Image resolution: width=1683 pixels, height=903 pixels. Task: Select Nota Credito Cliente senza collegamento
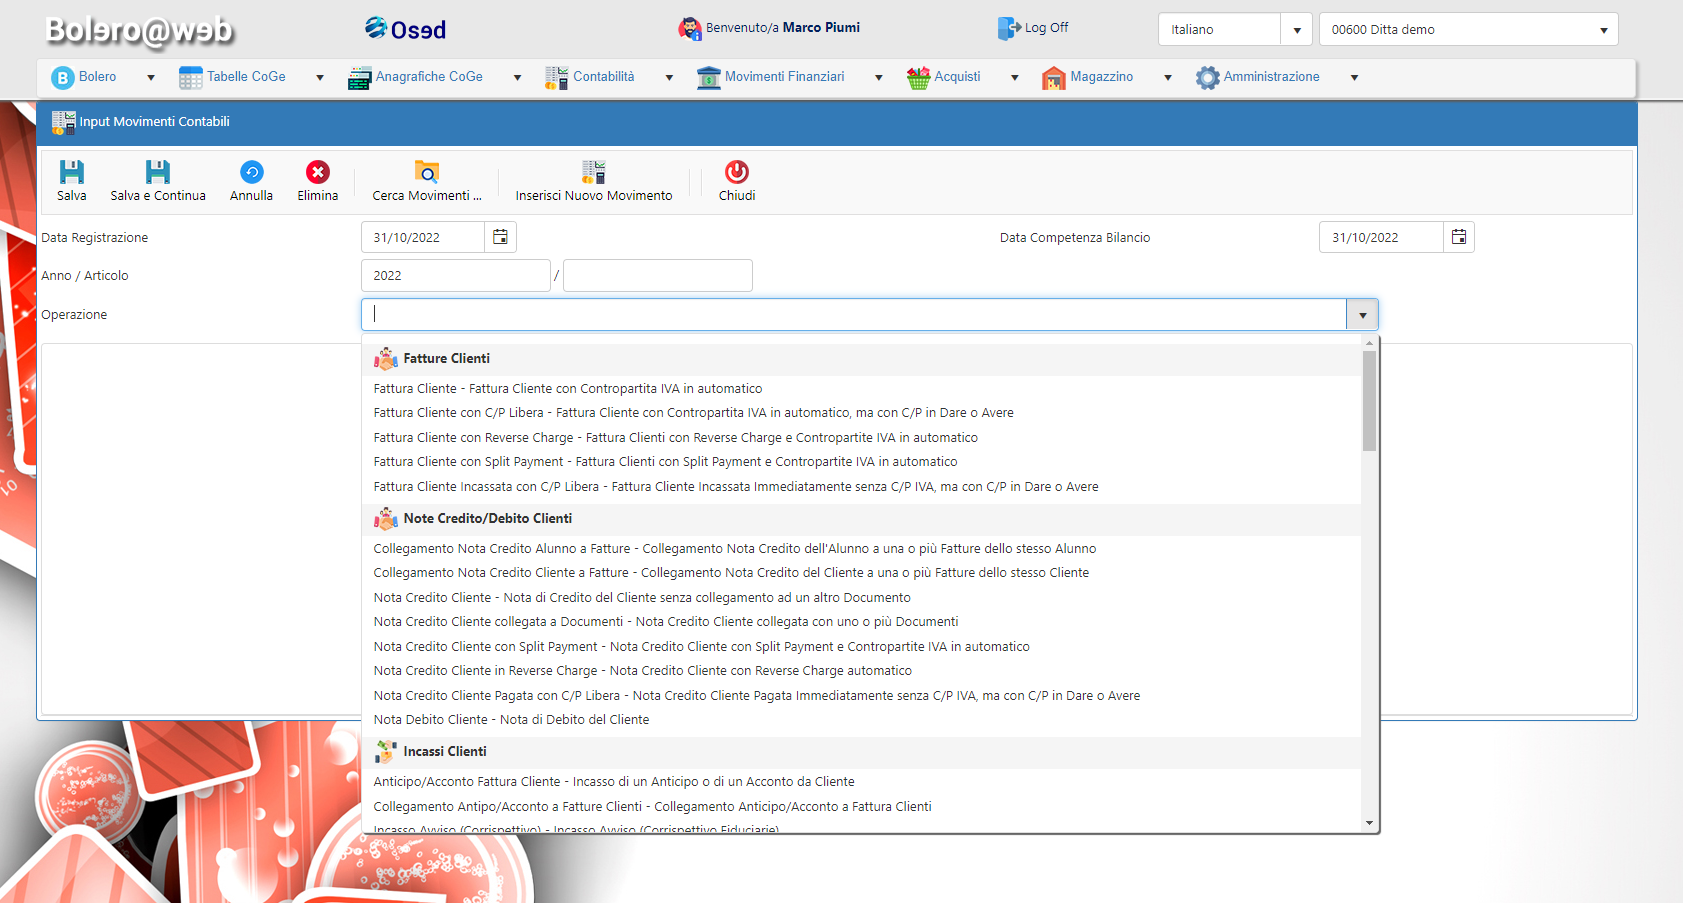(x=861, y=598)
